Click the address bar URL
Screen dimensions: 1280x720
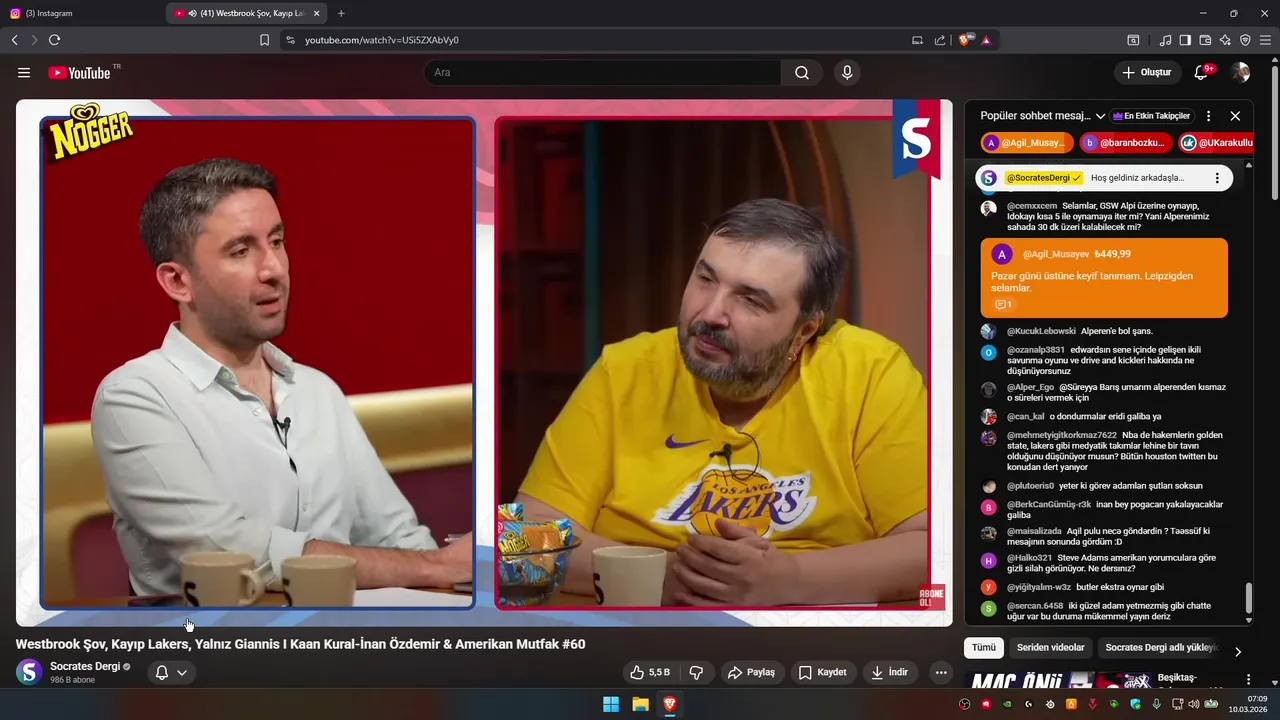coord(382,40)
